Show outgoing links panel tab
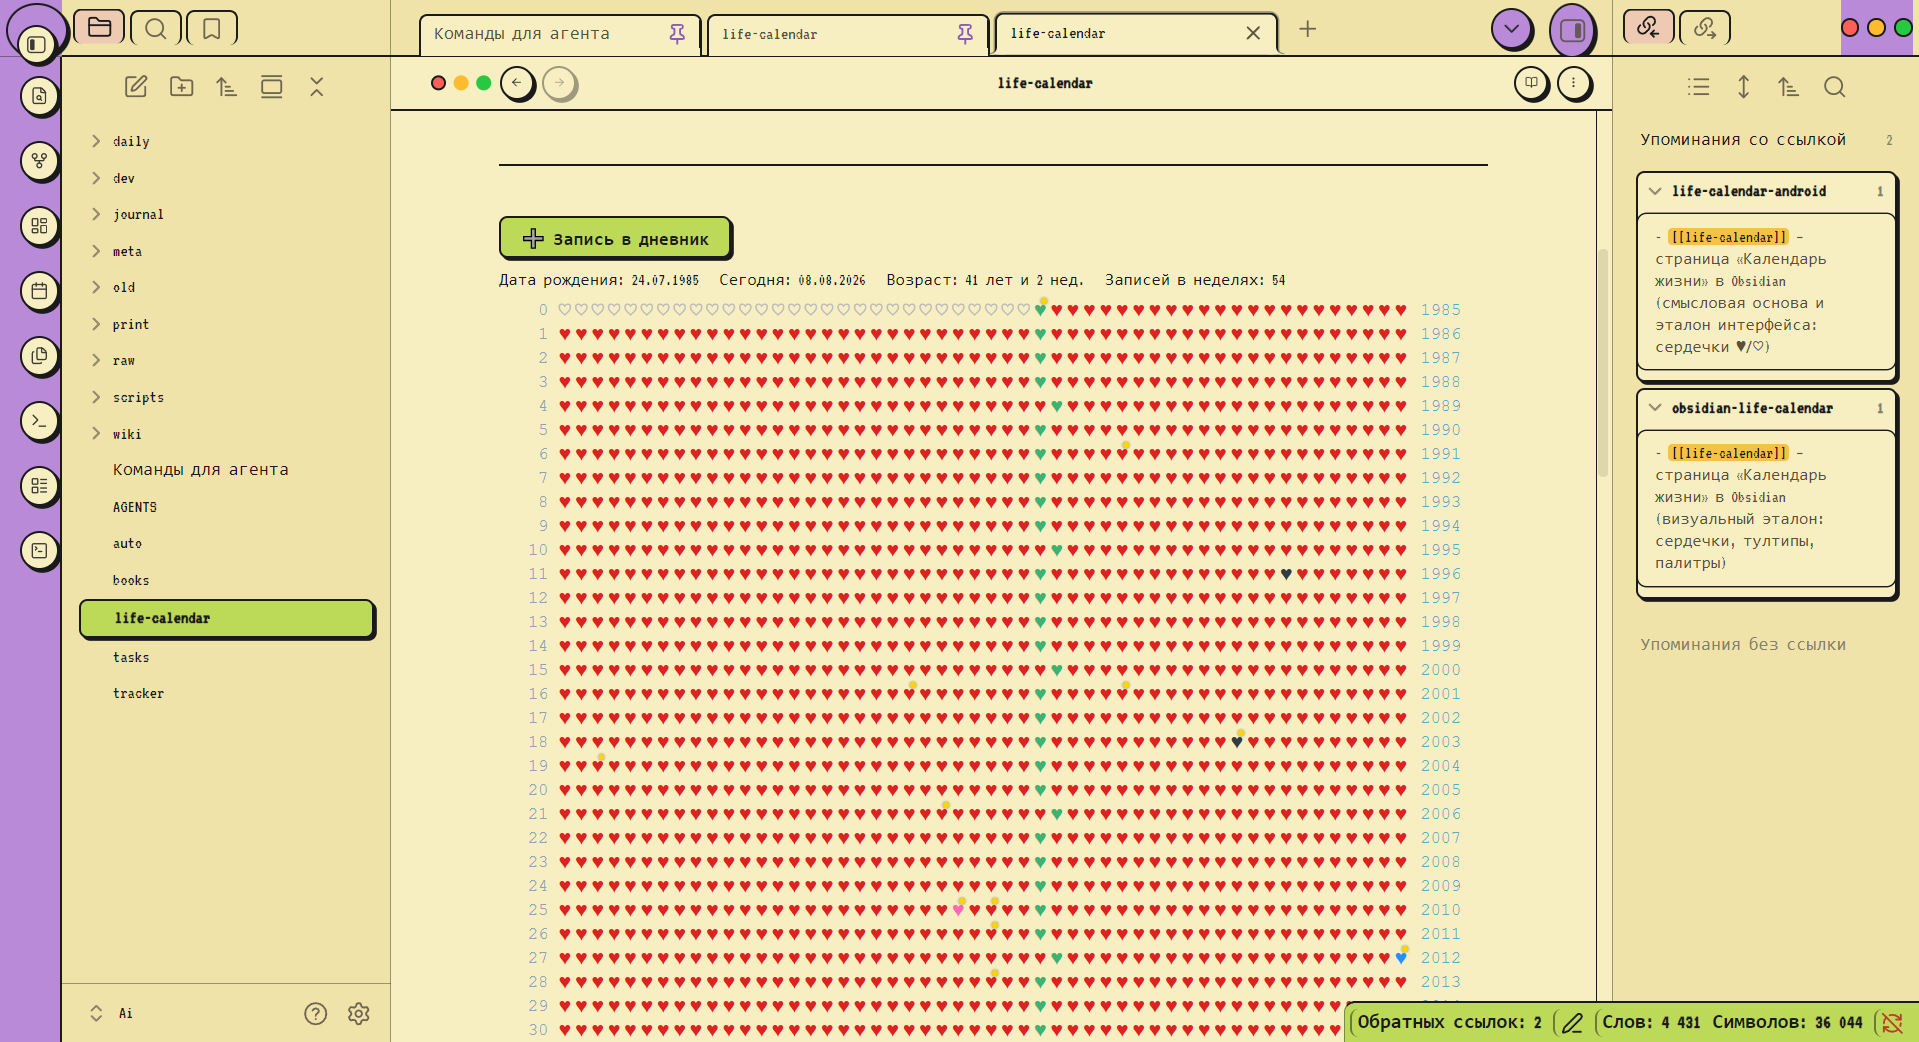This screenshot has height=1042, width=1919. pyautogui.click(x=1705, y=27)
